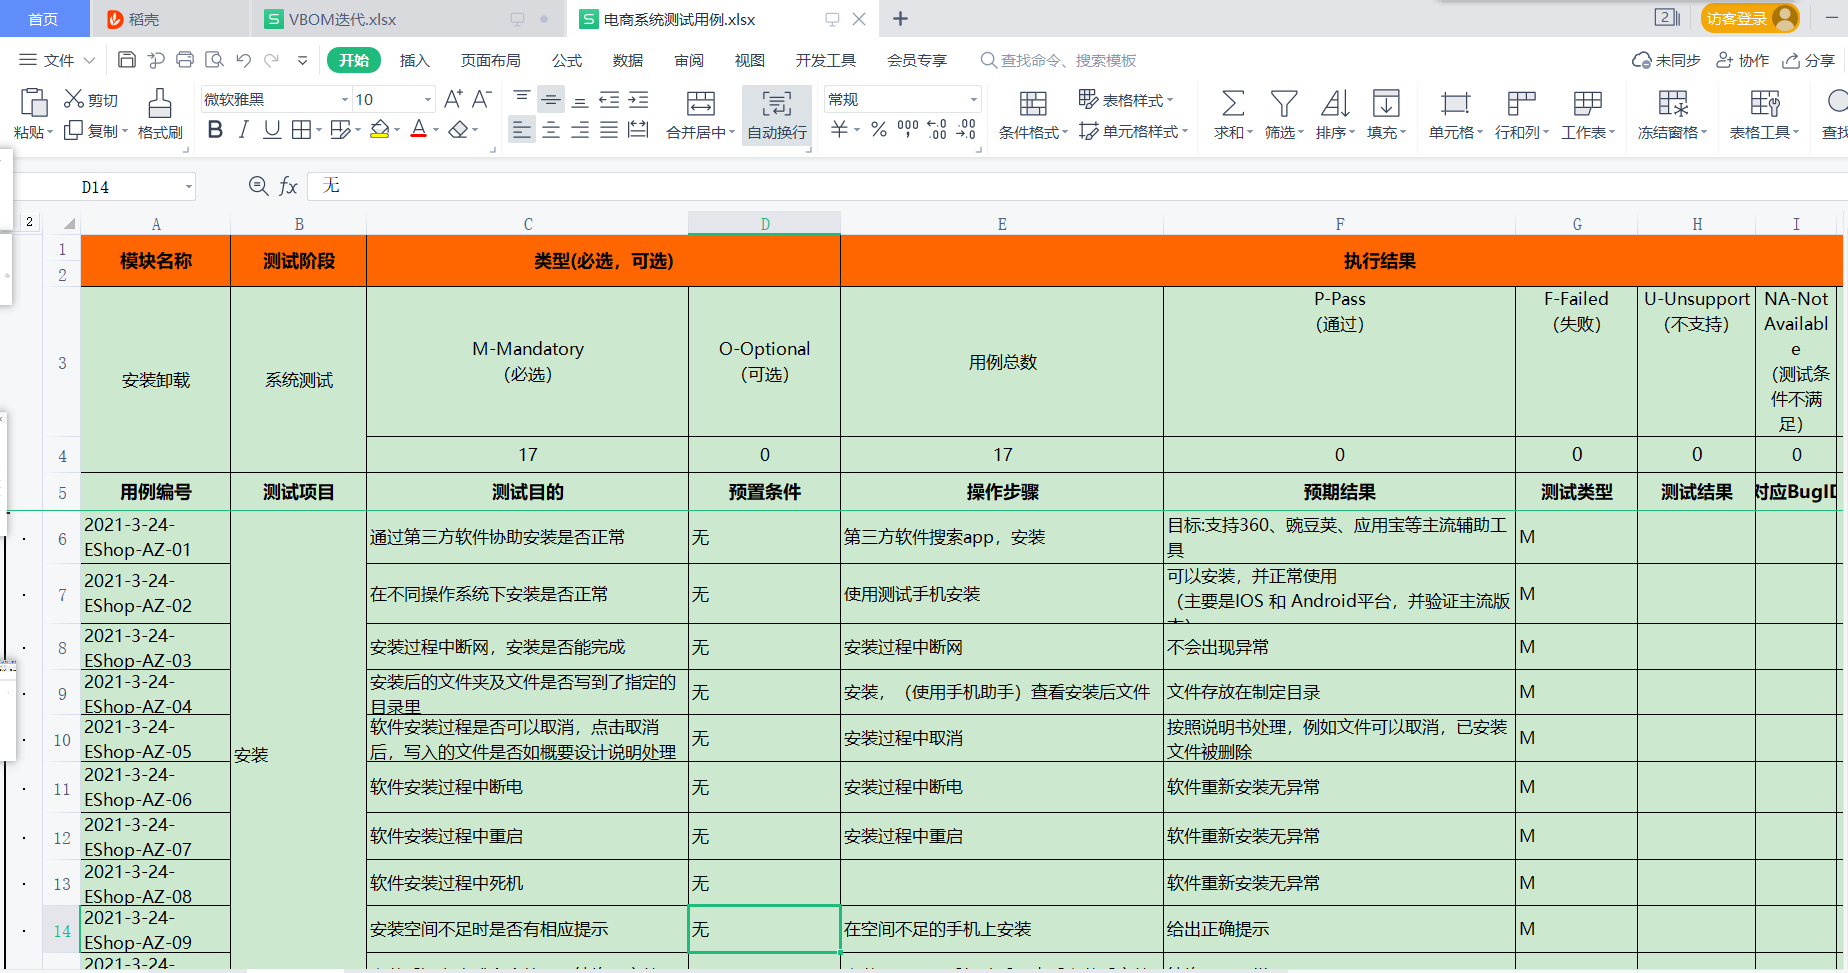Toggle align left for cell text
1848x973 pixels.
521,130
